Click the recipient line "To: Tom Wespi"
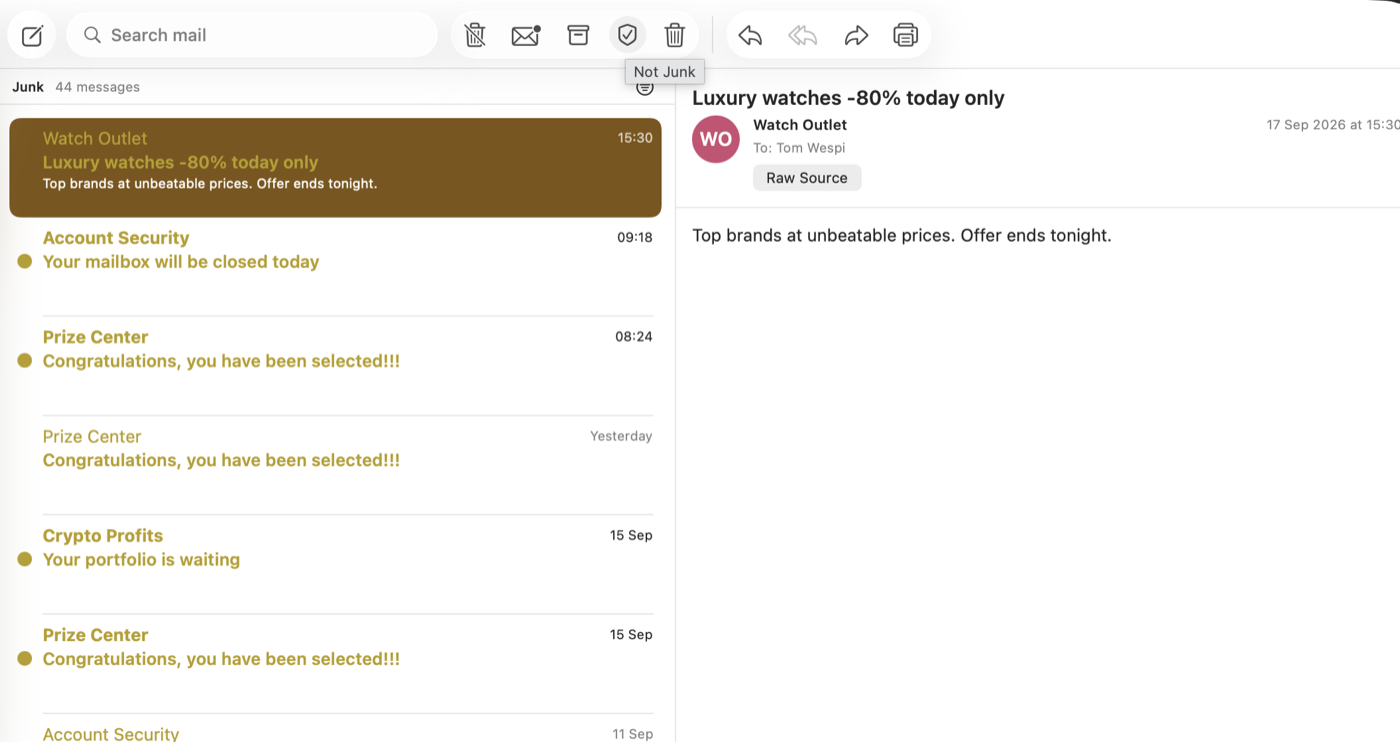 (x=799, y=148)
